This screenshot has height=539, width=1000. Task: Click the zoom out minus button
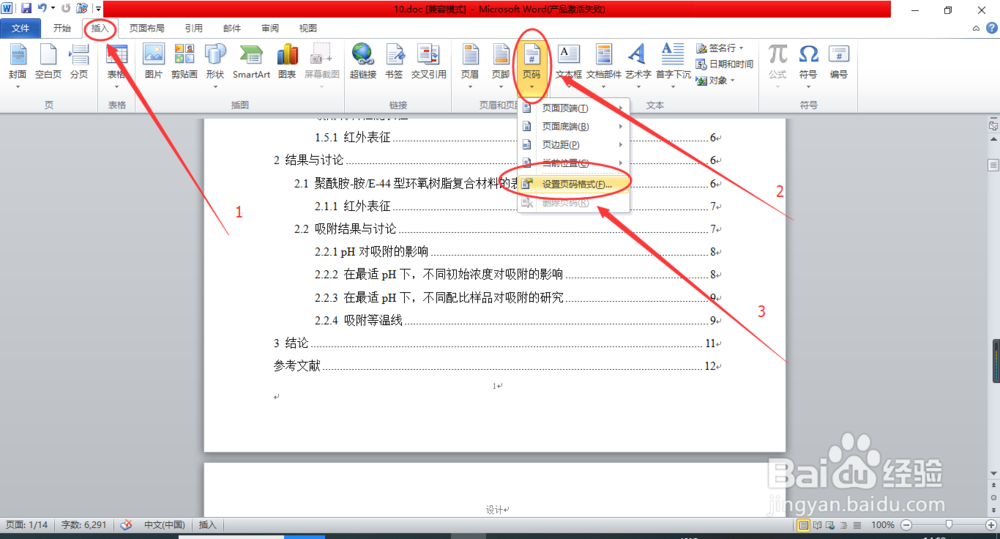pos(906,525)
